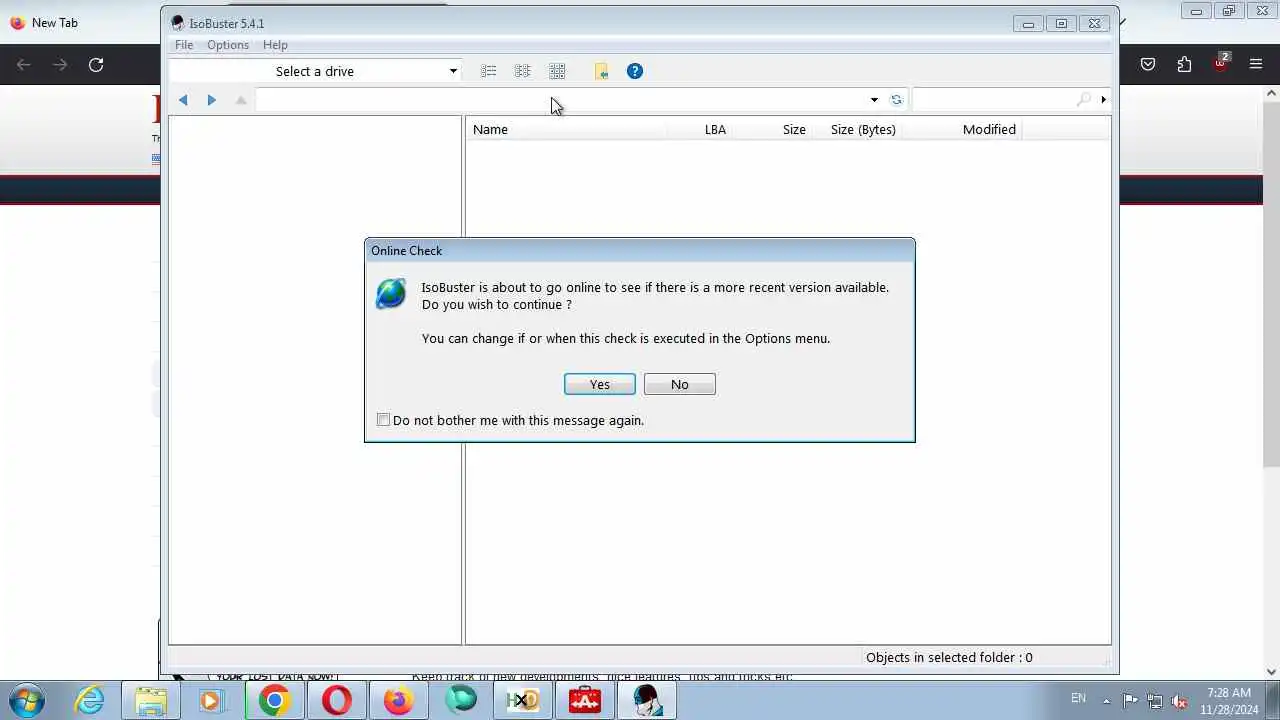Switch to list view icon

(x=489, y=71)
